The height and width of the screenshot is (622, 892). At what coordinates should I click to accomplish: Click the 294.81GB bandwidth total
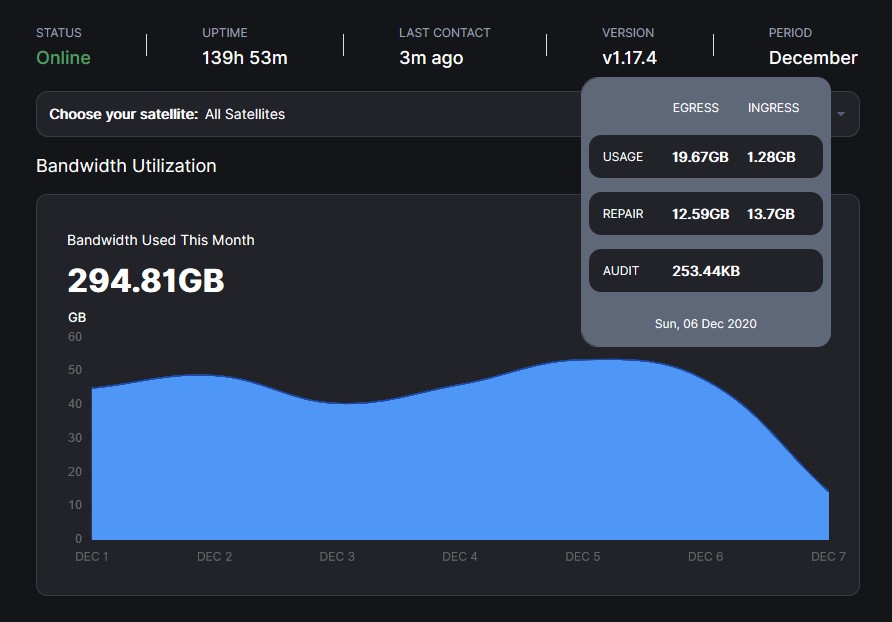pos(146,281)
